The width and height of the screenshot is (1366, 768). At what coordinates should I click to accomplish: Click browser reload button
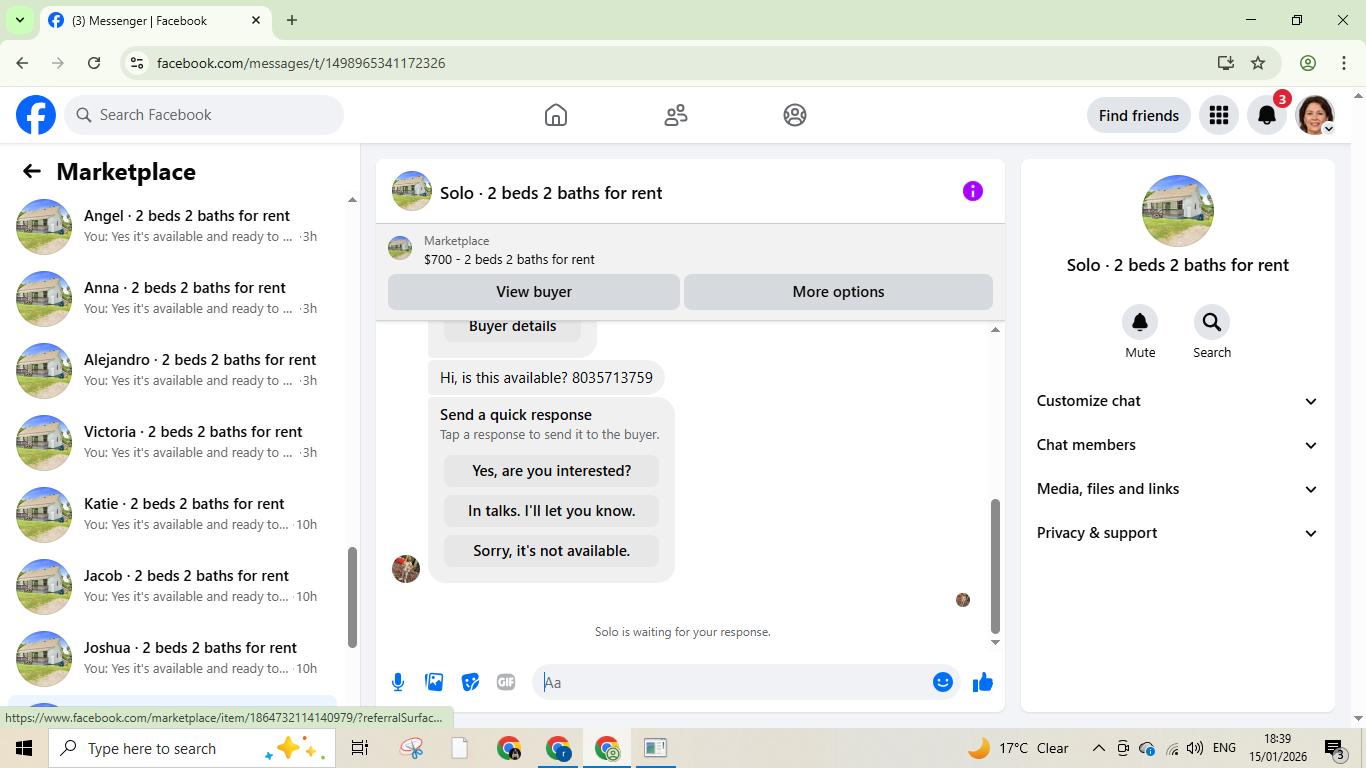(x=94, y=63)
